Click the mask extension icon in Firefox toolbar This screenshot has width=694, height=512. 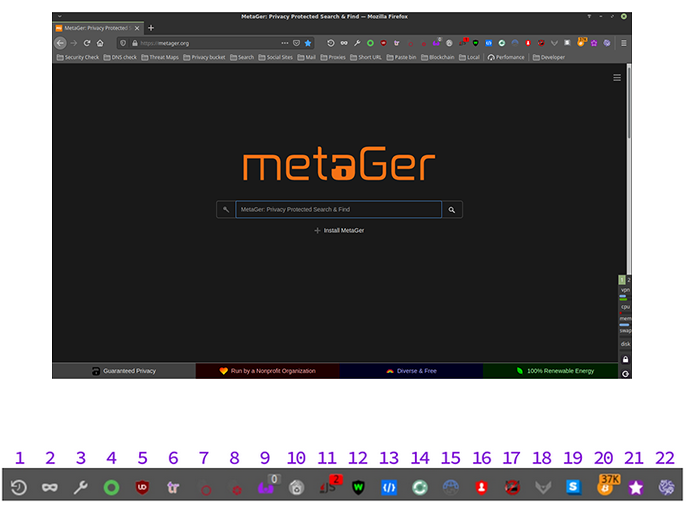tap(344, 43)
